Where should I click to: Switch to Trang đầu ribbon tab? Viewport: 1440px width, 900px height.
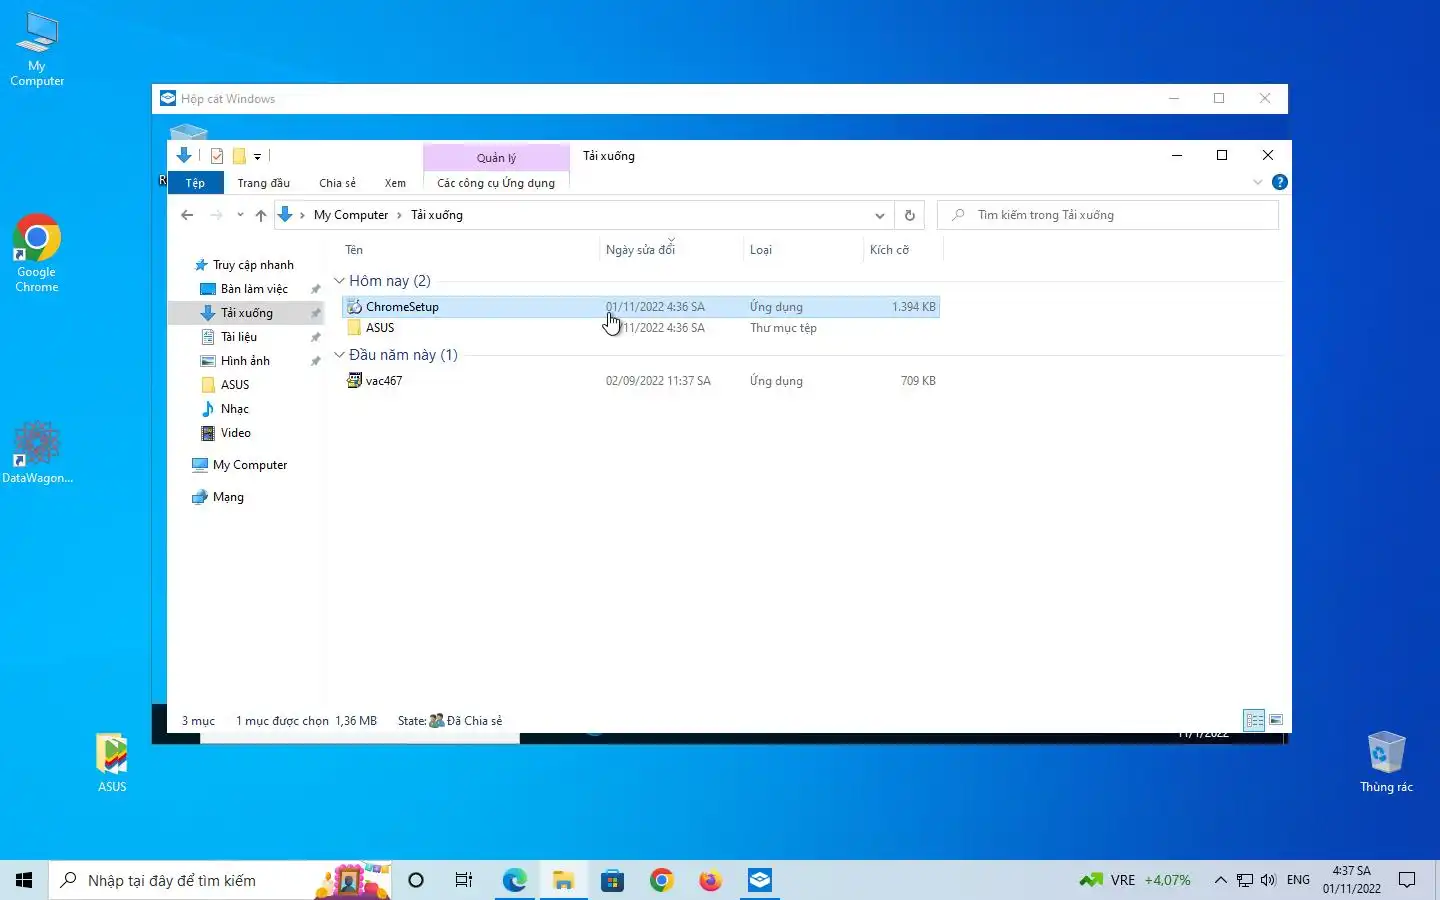264,183
